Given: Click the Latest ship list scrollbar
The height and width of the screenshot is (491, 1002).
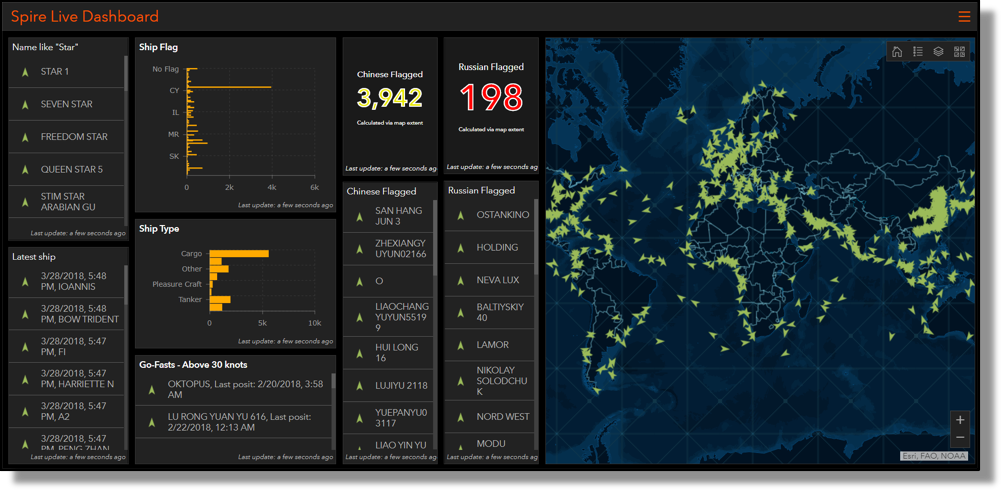Looking at the screenshot, I should pos(127,284).
